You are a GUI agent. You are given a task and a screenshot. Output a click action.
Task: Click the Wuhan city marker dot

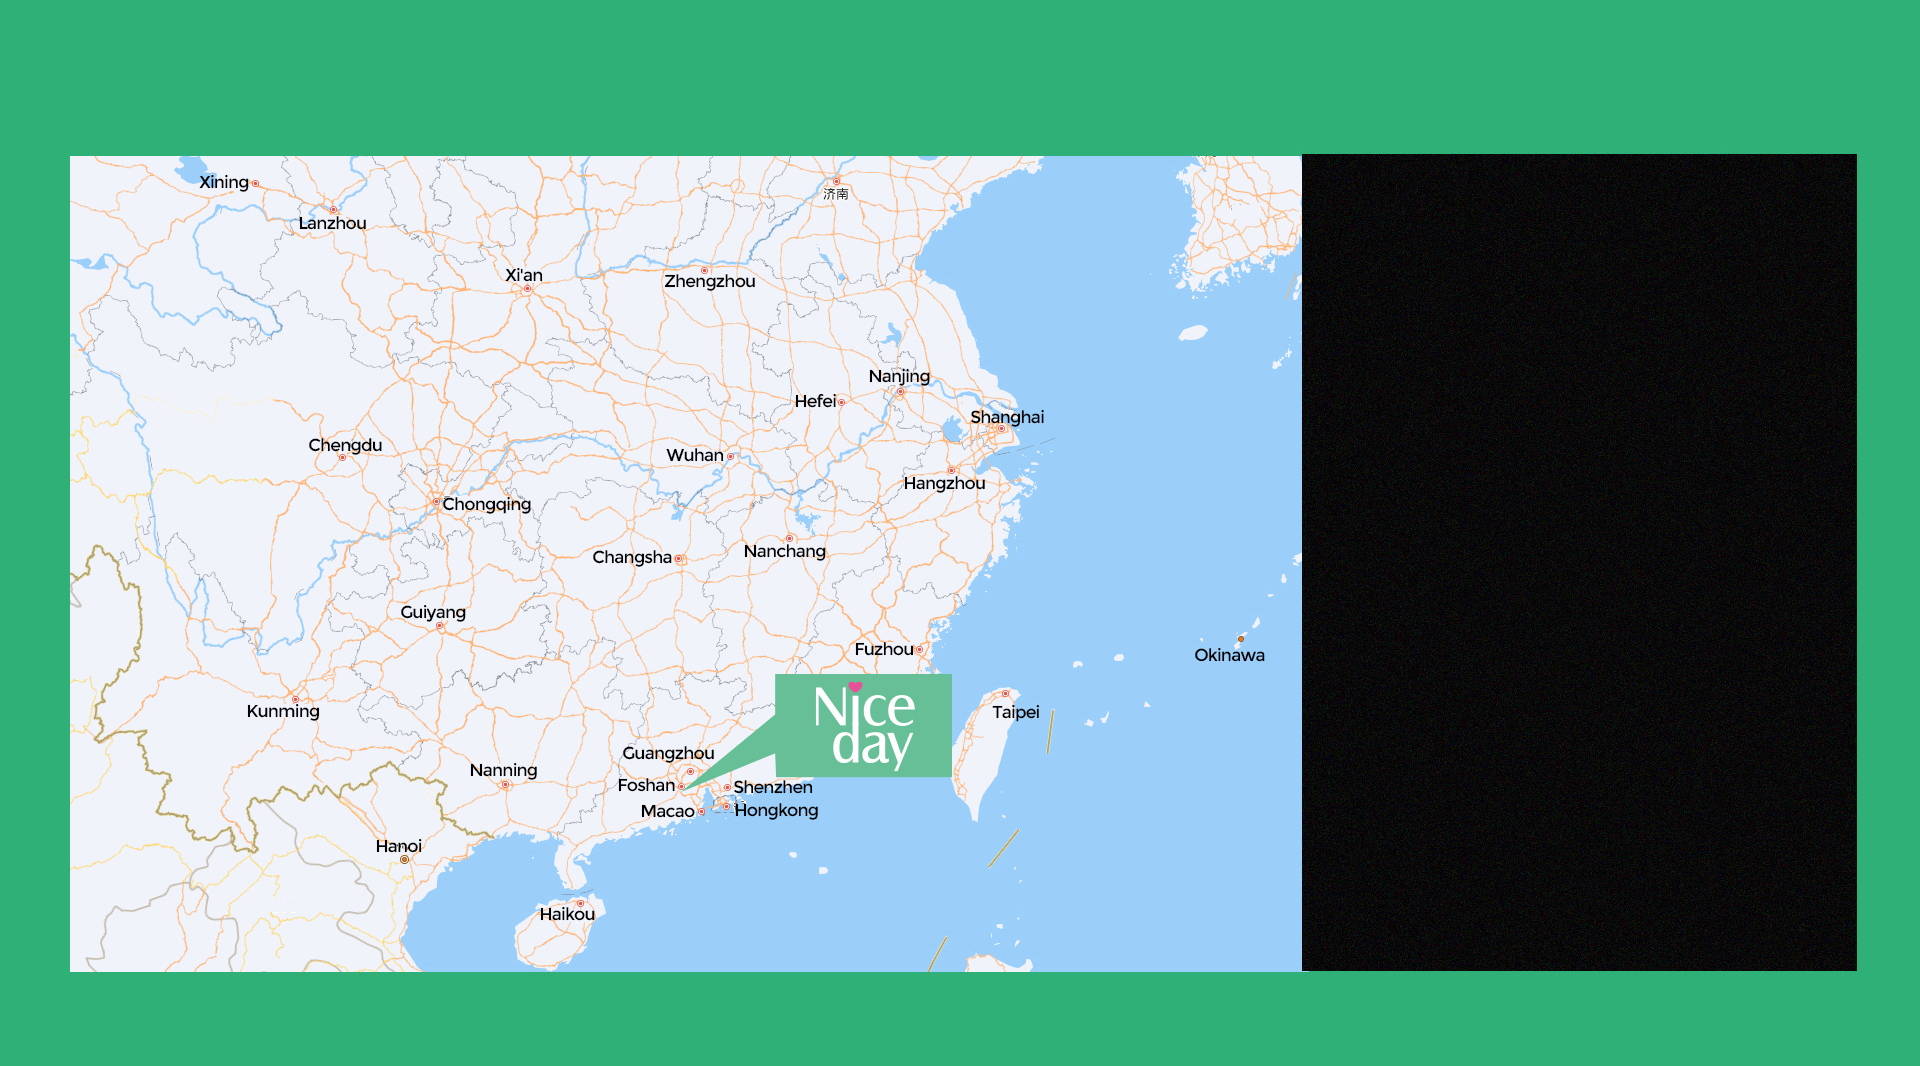point(731,457)
